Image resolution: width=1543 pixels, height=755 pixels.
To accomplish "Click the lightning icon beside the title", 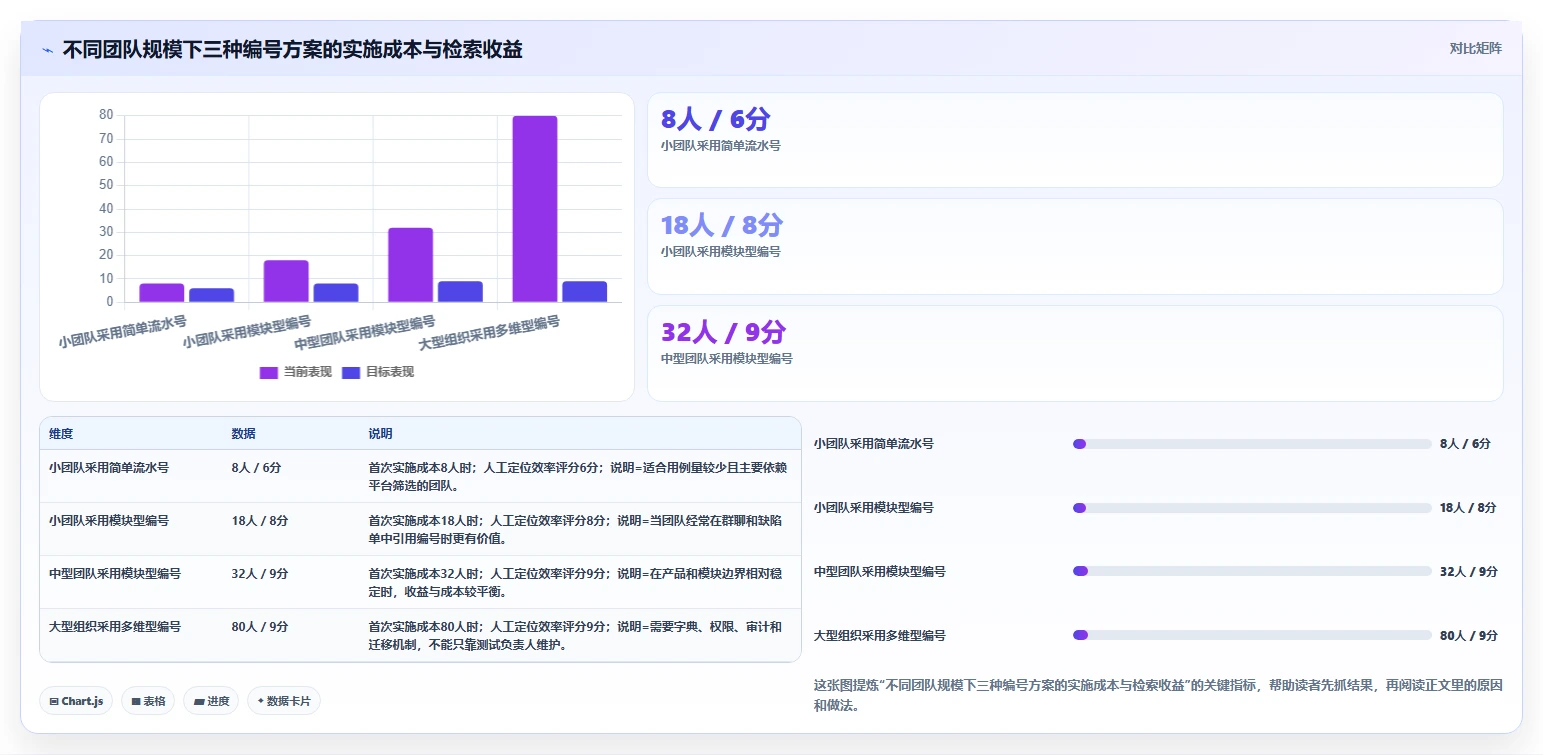I will [48, 50].
